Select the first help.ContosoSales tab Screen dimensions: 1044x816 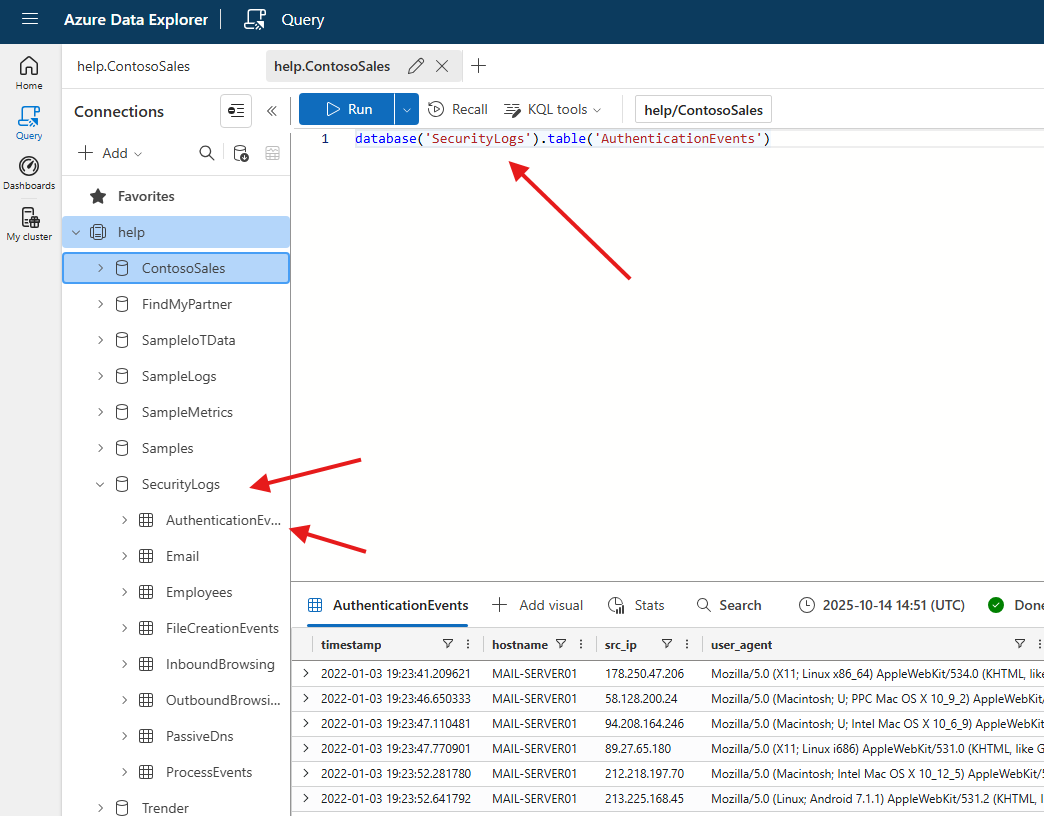click(133, 66)
